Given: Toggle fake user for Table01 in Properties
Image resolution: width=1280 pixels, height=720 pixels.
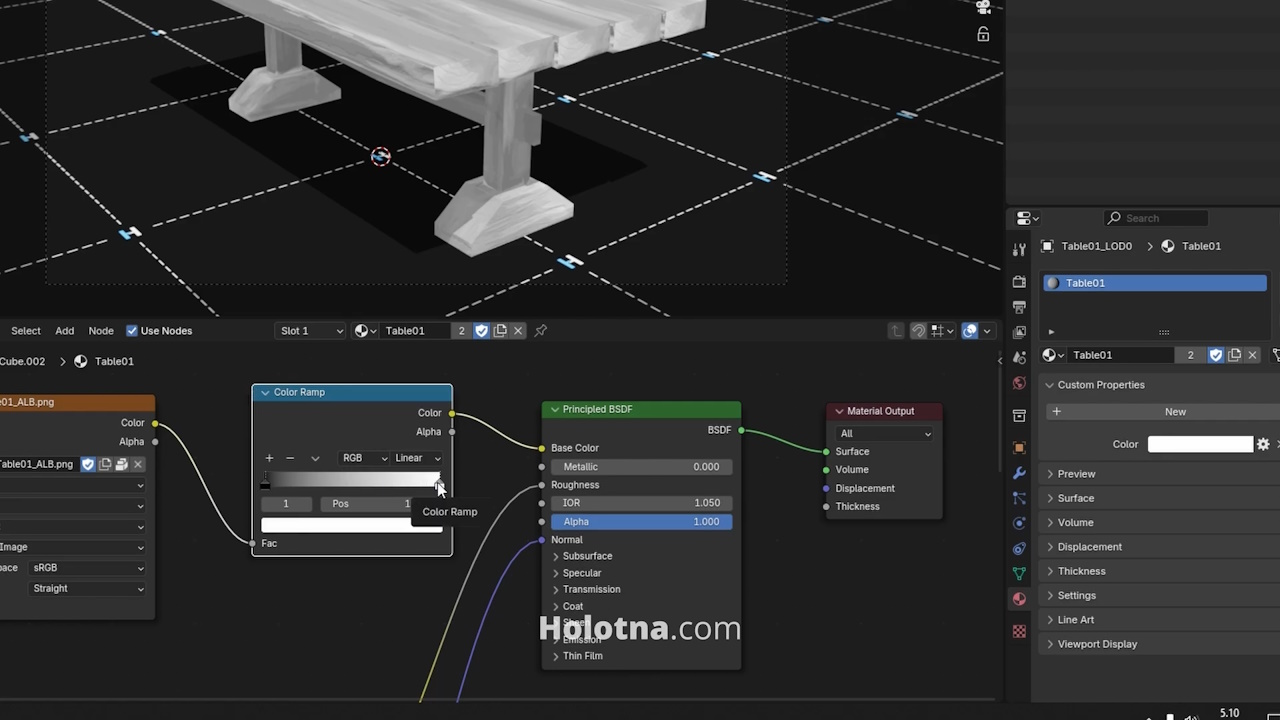Looking at the screenshot, I should 1216,355.
